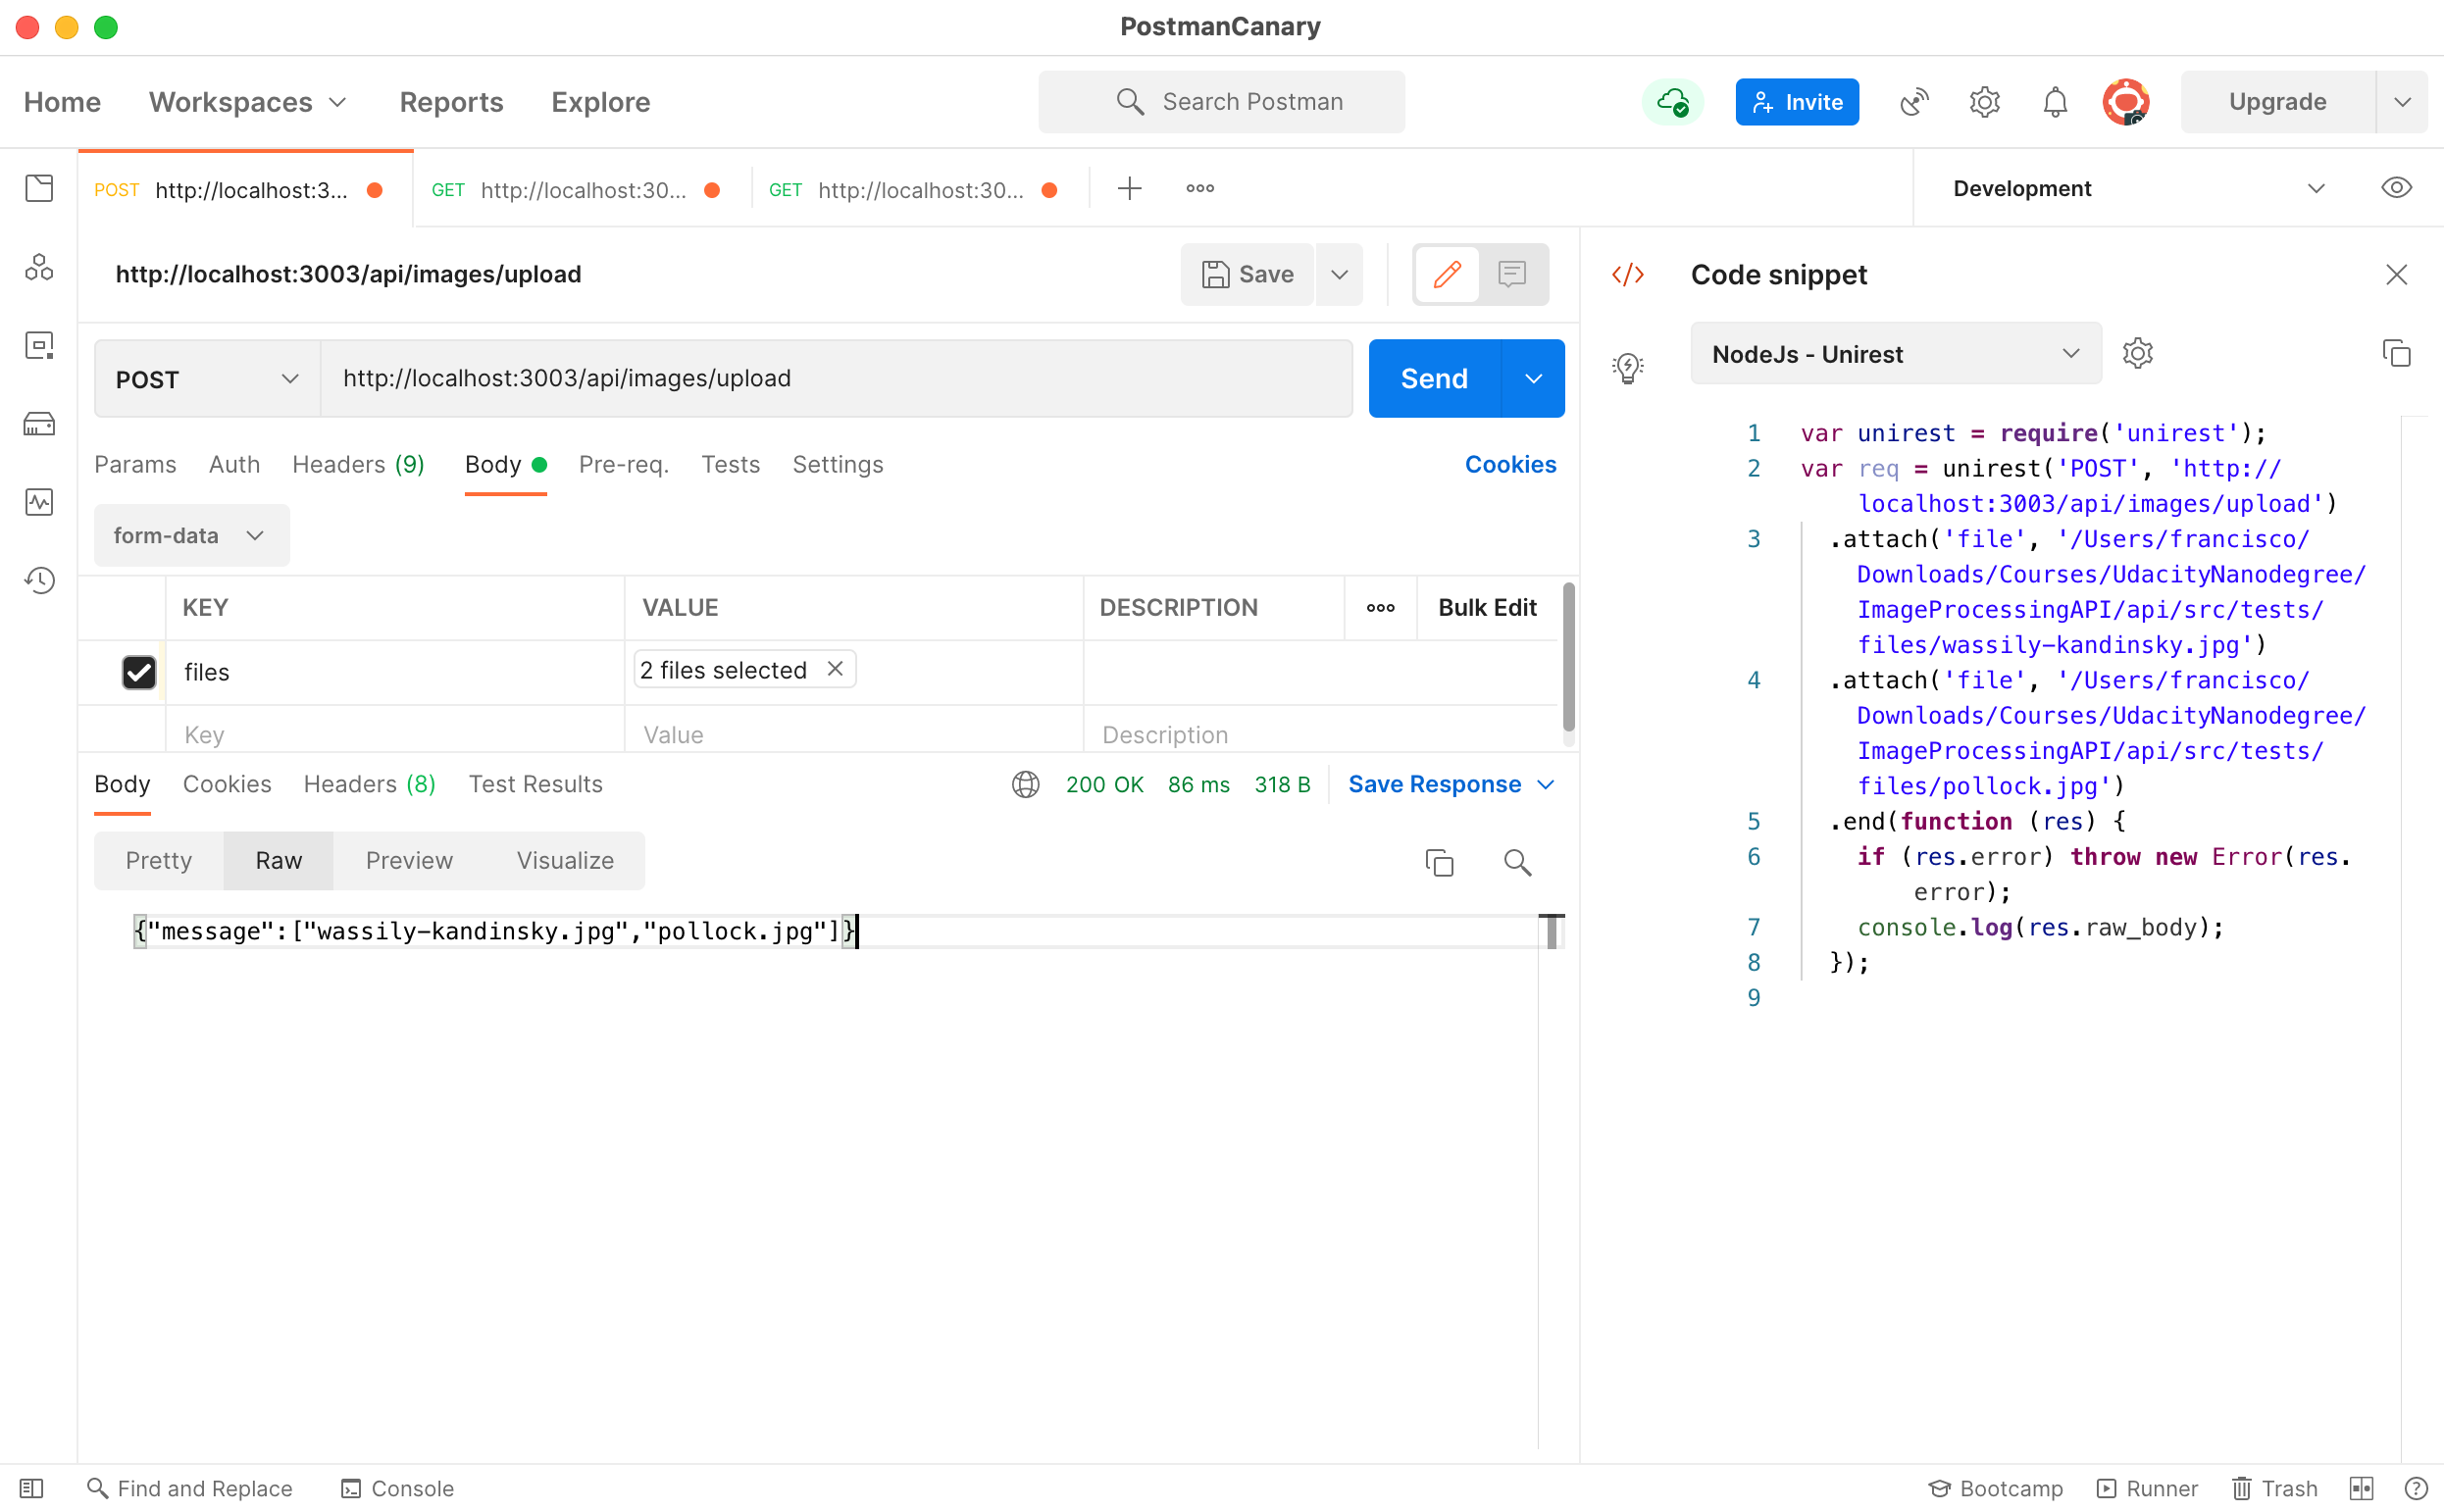Switch to comment mode icon
This screenshot has width=2444, height=1512.
[x=1511, y=274]
